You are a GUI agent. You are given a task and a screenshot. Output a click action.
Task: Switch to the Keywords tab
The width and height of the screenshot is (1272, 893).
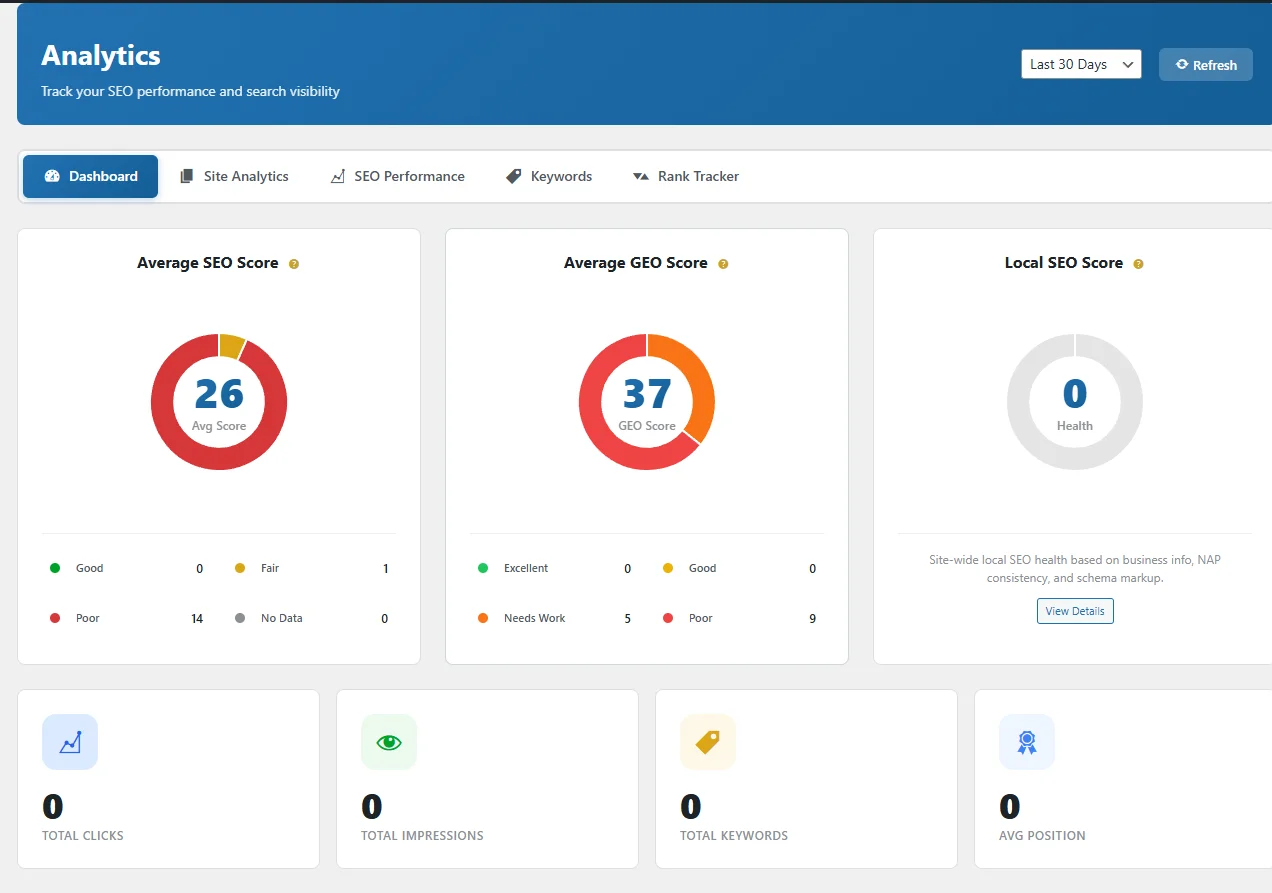pyautogui.click(x=548, y=176)
